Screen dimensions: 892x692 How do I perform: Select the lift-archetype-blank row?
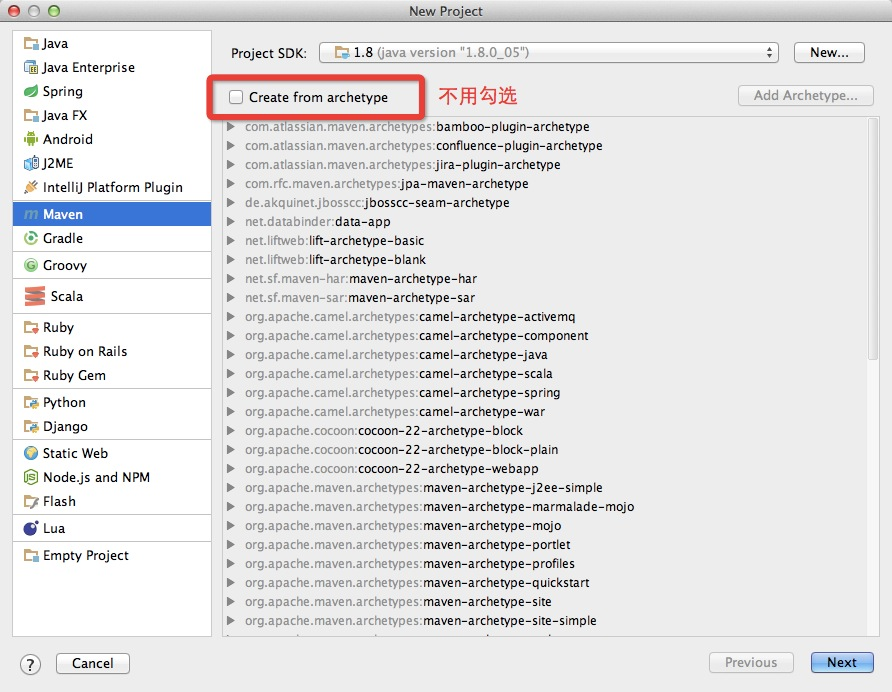click(546, 260)
